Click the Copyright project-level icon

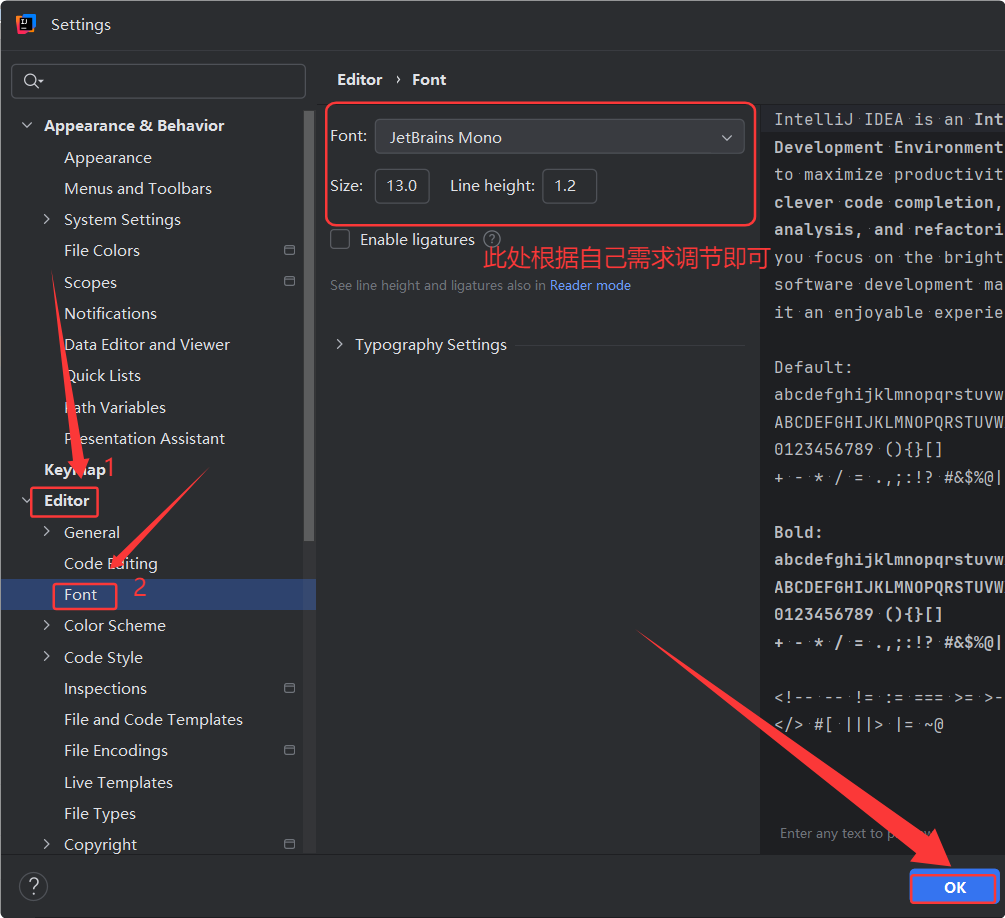point(290,844)
